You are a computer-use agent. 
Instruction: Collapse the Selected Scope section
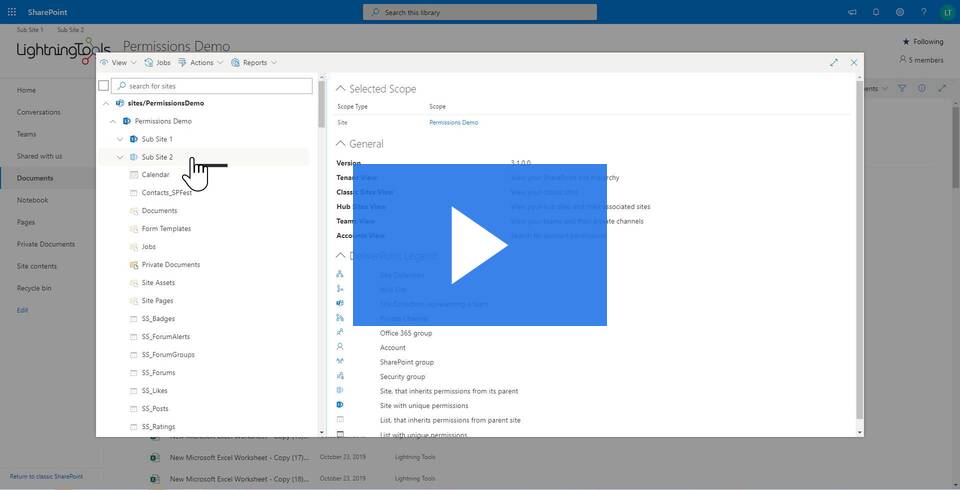pos(340,89)
